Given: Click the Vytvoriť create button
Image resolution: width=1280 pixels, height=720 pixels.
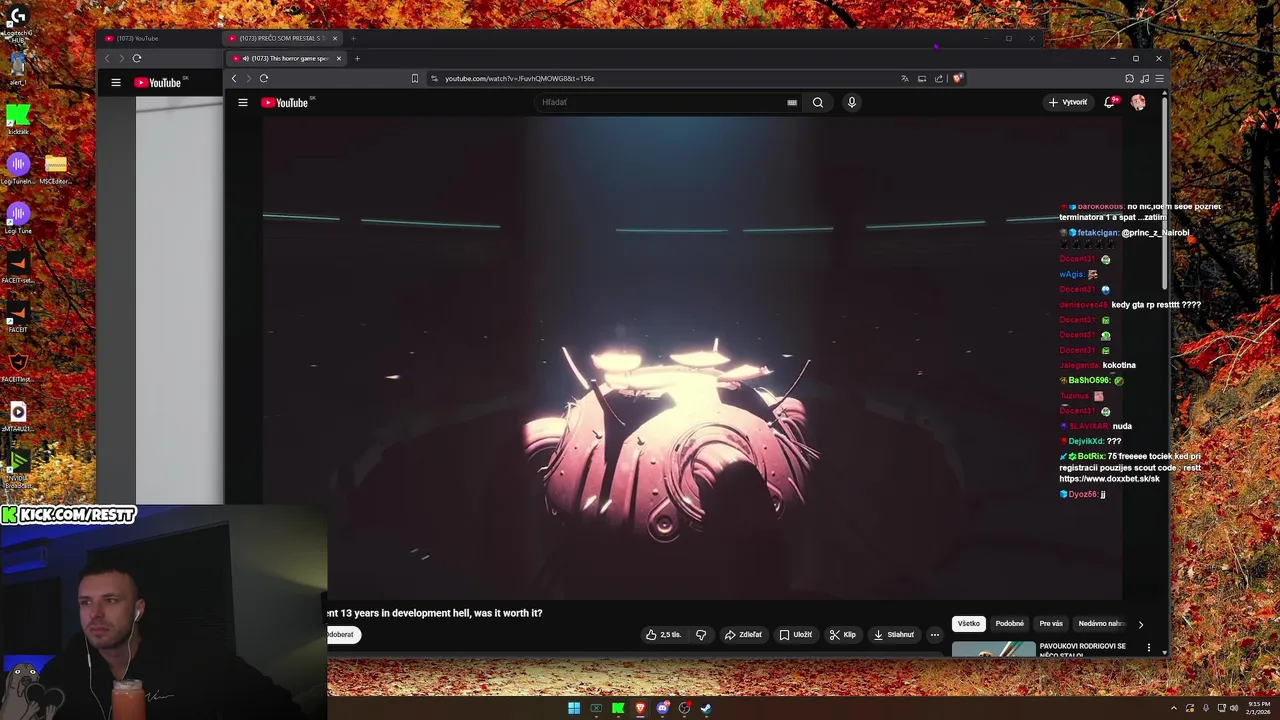Looking at the screenshot, I should [x=1068, y=102].
